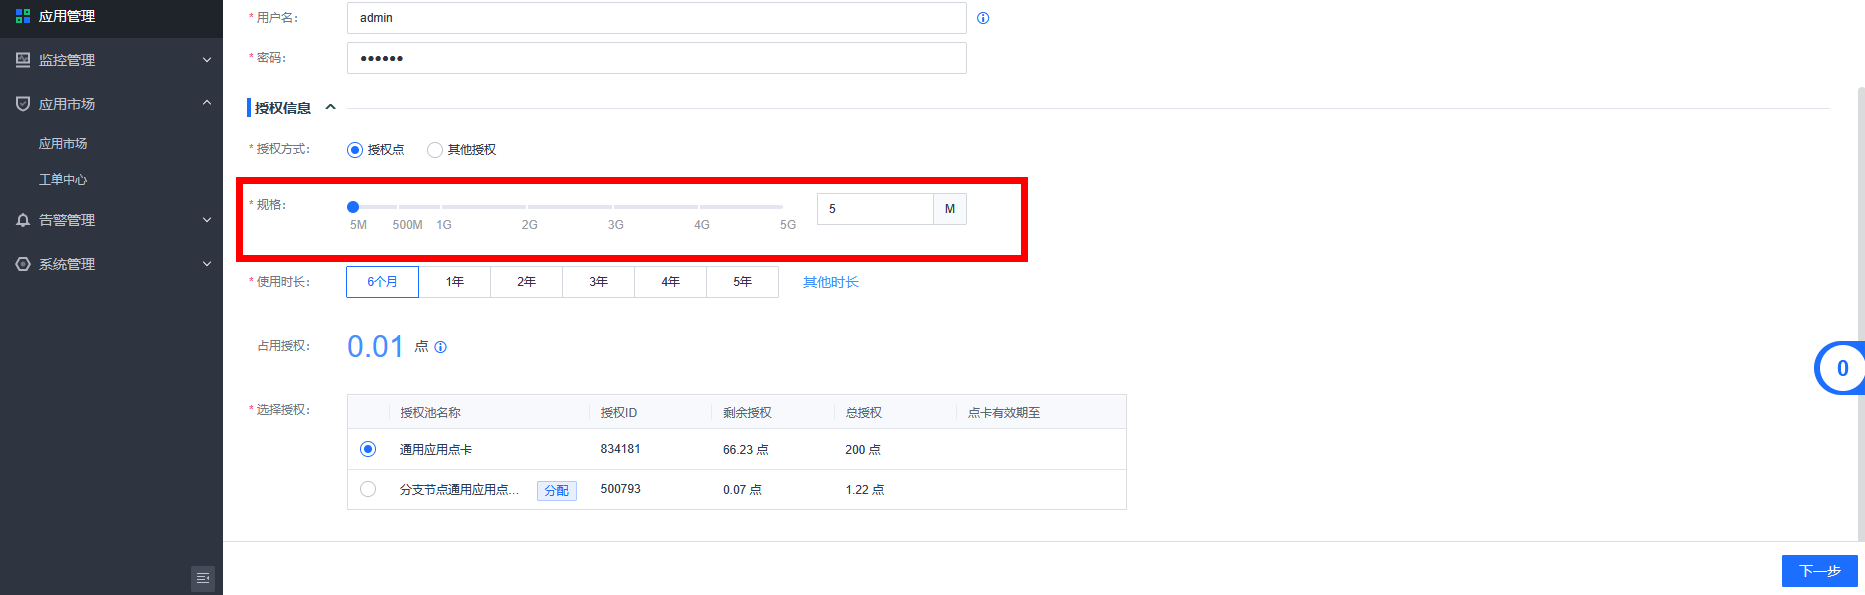Screen dimensions: 1865x595
Task: Click the info icon beside username field
Action: coord(983,18)
